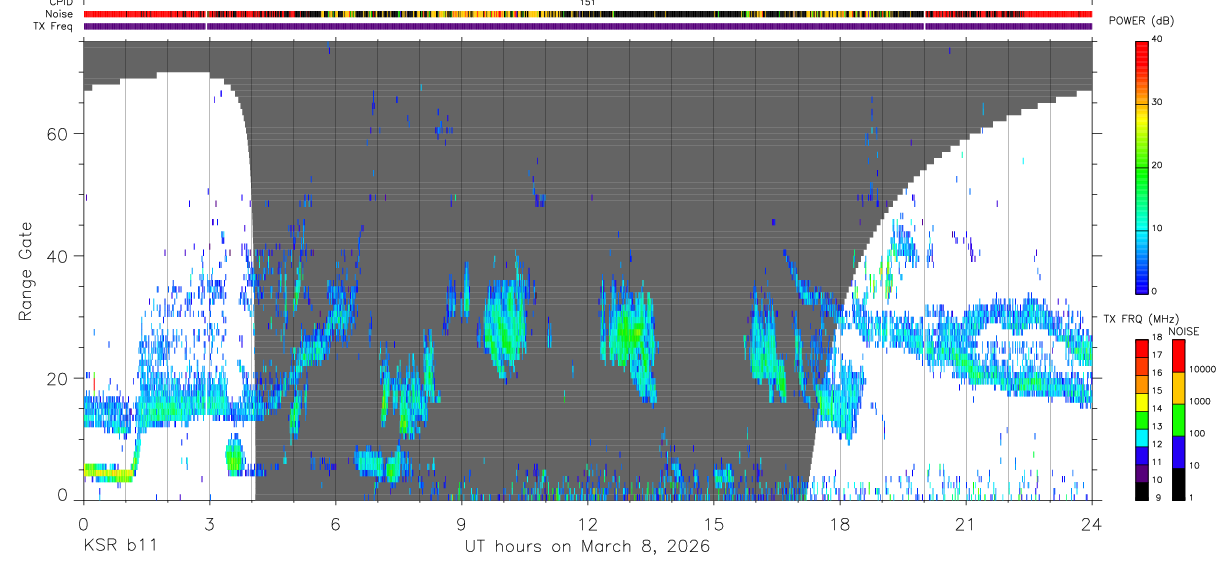Image resolution: width=1228 pixels, height=567 pixels.
Task: Click hour tick '3' on time axis
Action: [209, 523]
